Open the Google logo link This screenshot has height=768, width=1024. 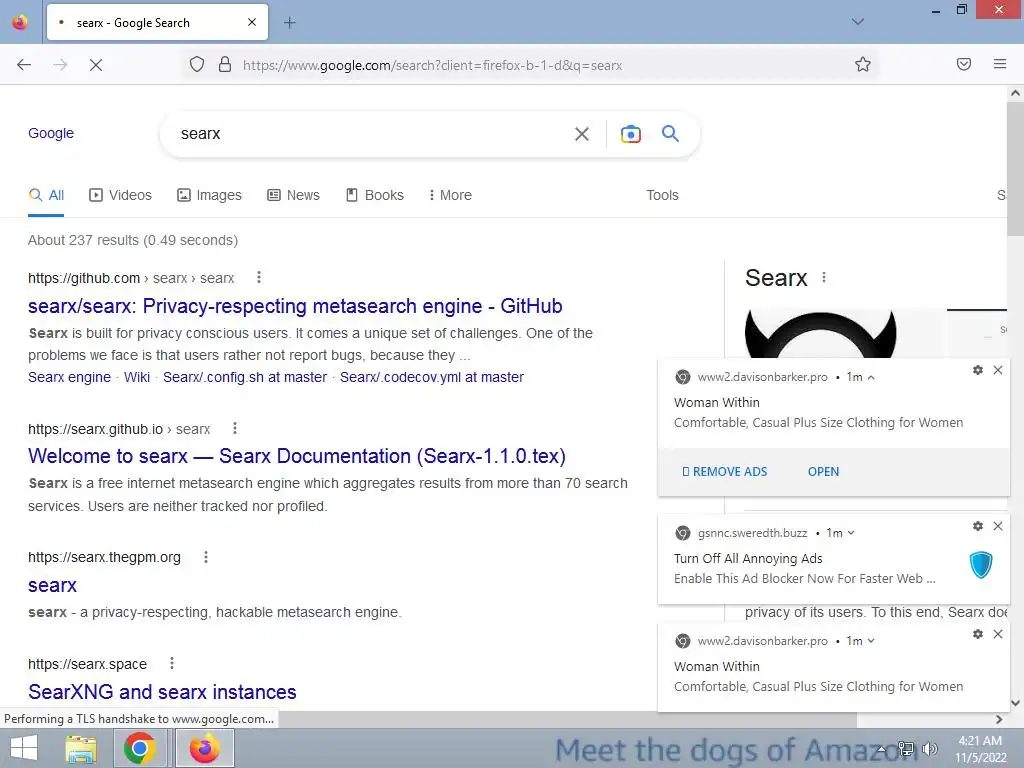51,133
